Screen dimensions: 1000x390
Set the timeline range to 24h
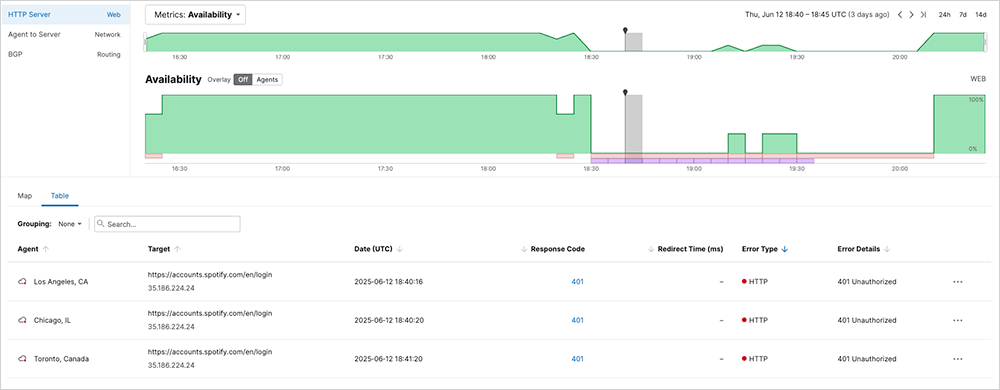(945, 15)
